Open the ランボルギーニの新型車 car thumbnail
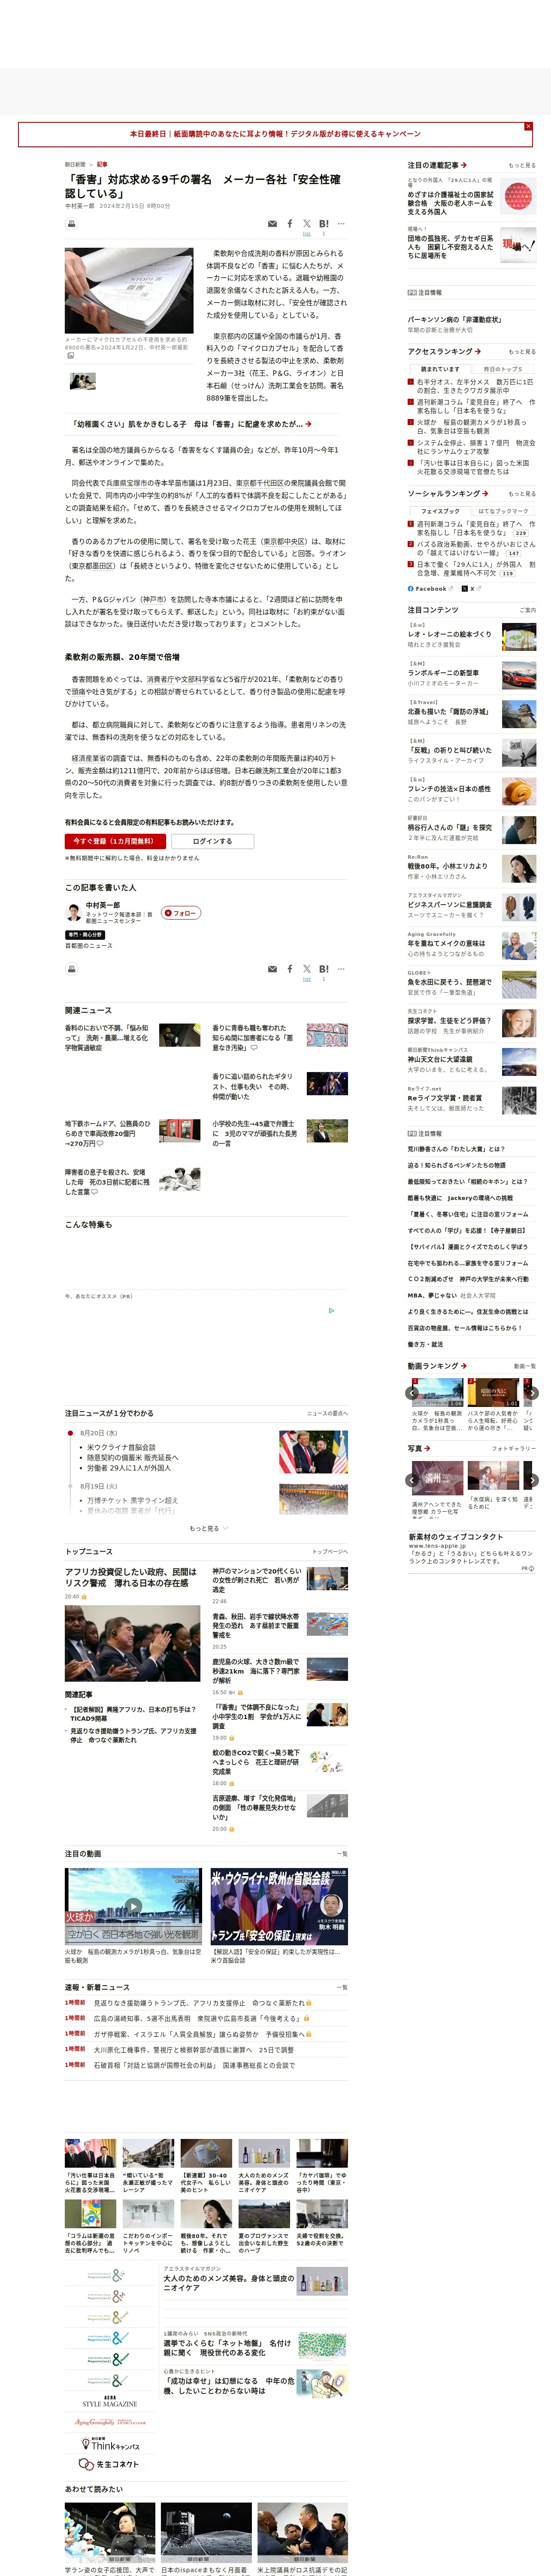The image size is (551, 2576). [519, 675]
